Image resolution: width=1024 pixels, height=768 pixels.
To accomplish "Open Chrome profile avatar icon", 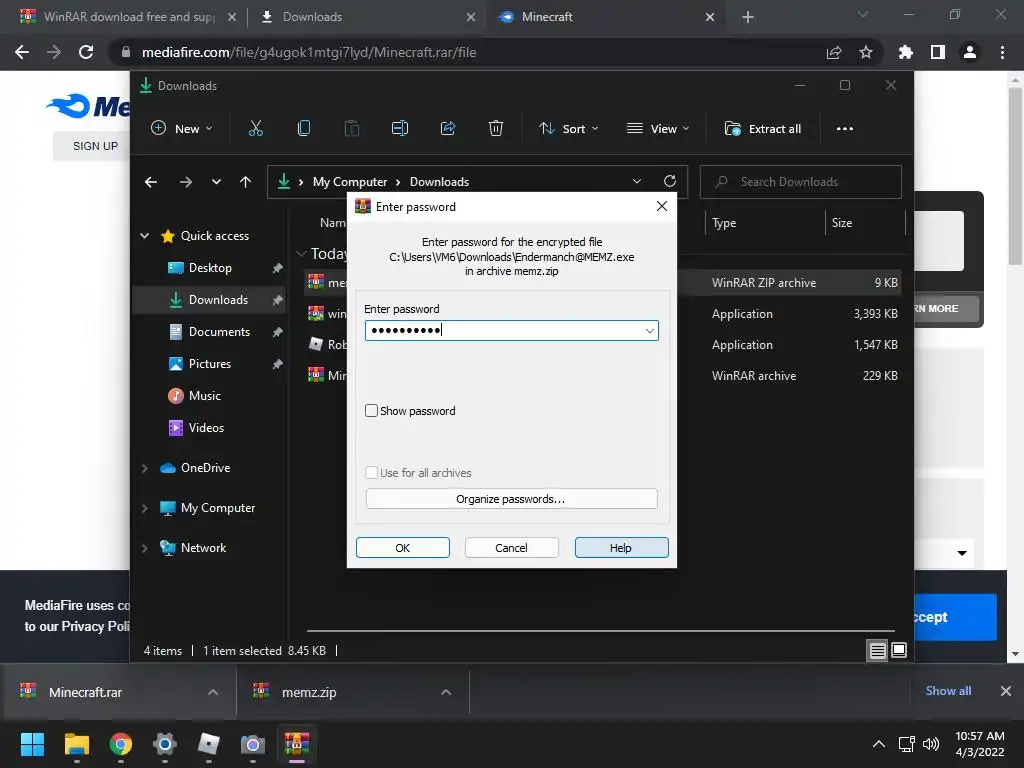I will pos(970,52).
